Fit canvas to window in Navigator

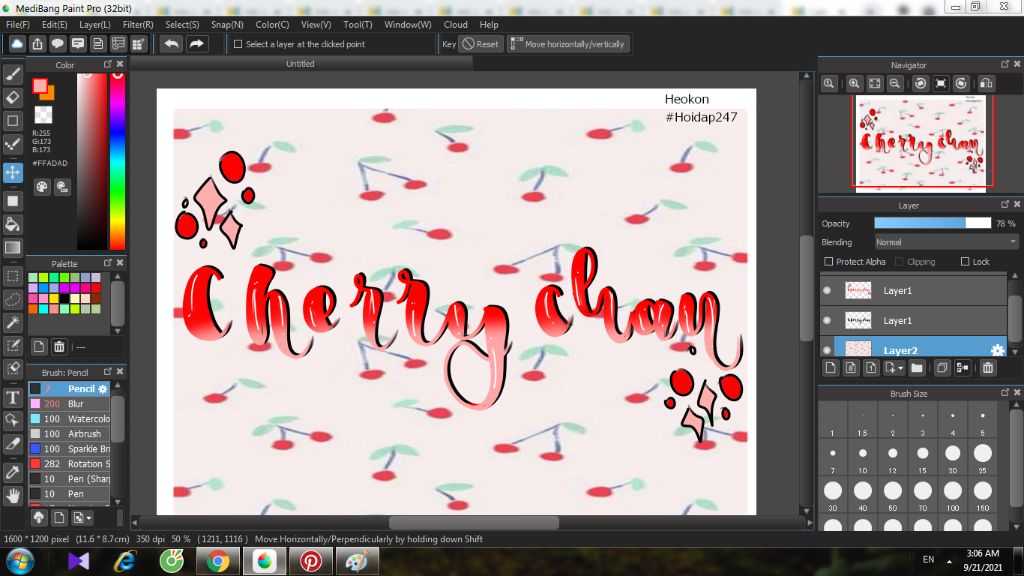tap(874, 84)
